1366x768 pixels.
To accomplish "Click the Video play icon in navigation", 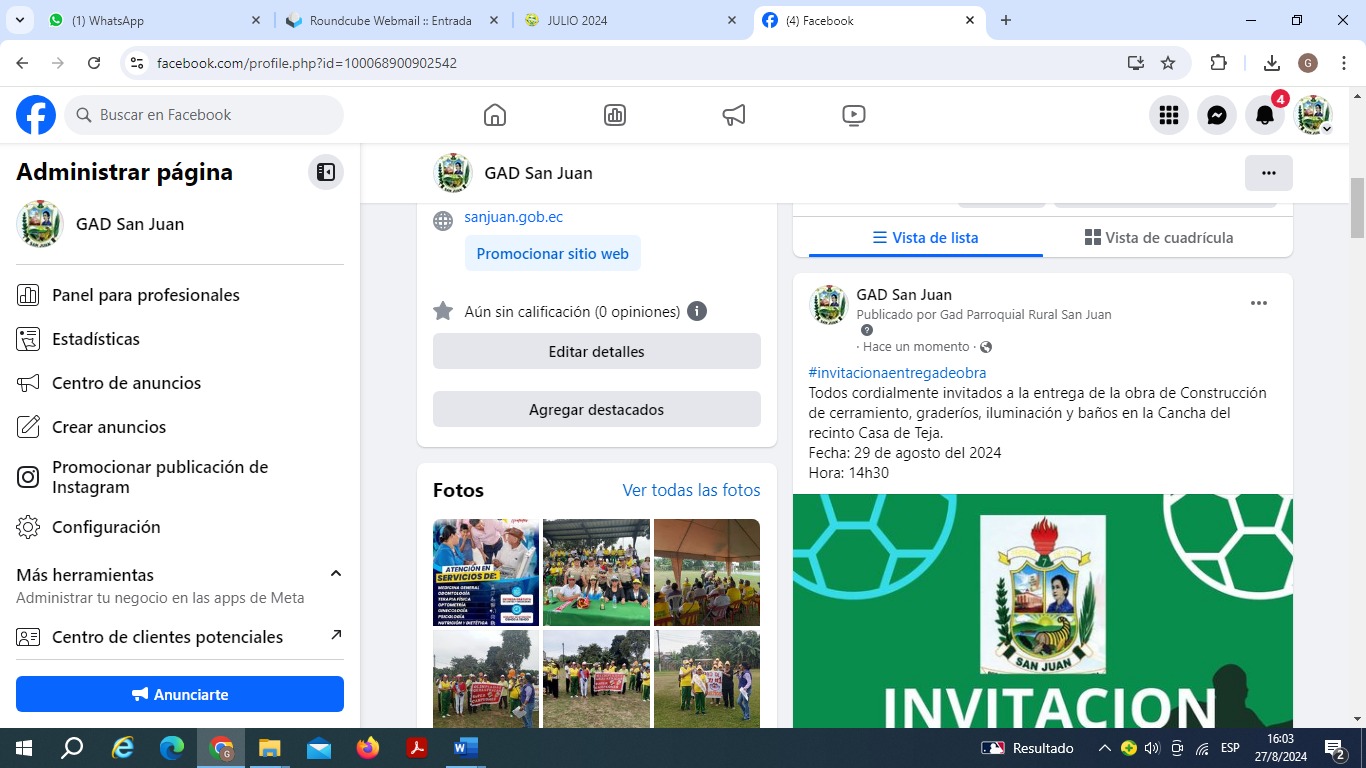I will (853, 115).
